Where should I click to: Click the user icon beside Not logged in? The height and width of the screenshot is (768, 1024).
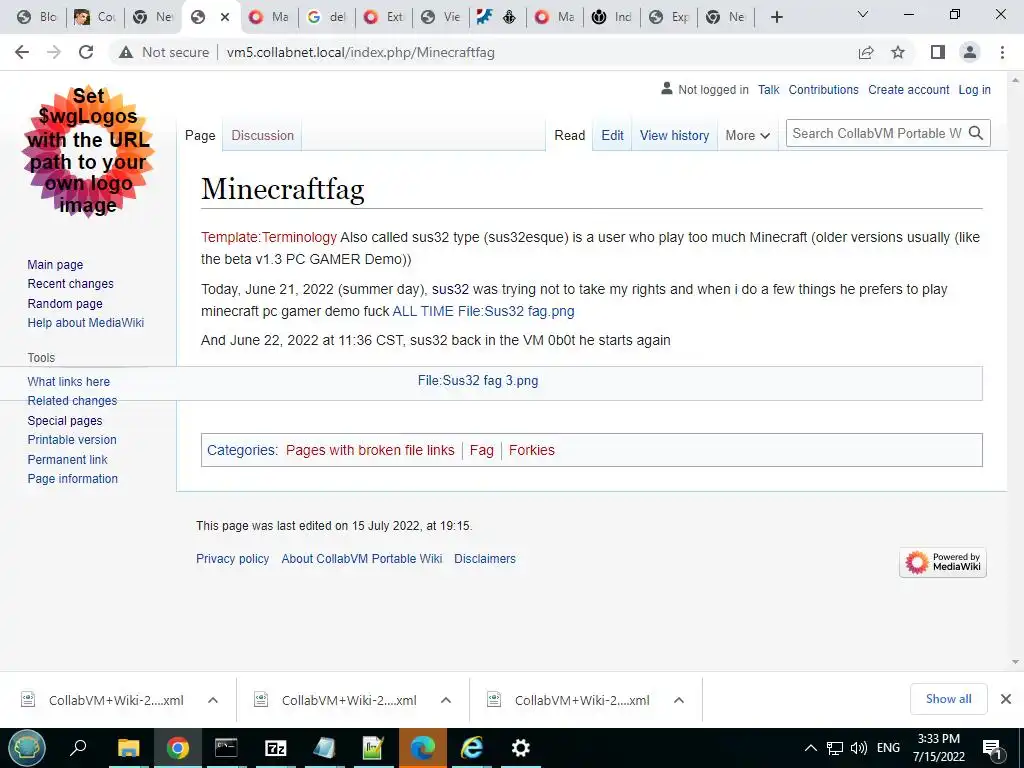click(666, 89)
